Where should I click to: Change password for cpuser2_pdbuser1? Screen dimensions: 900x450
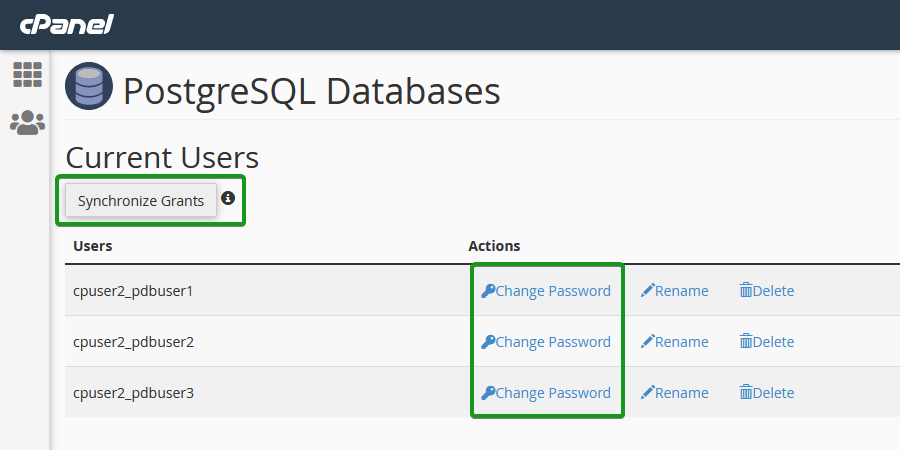click(546, 291)
